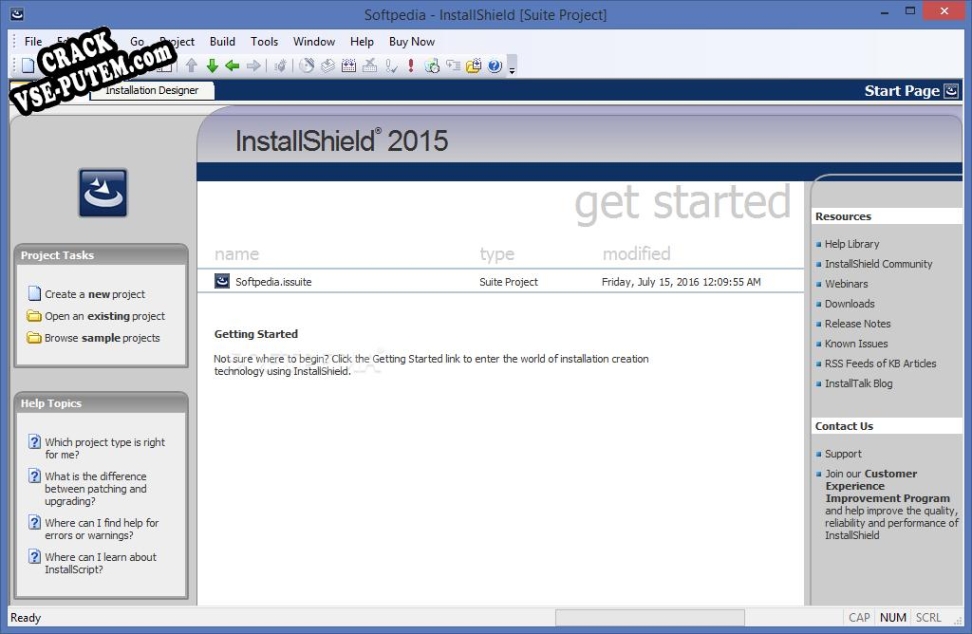Open the Build menu
Viewport: 972px width, 634px height.
[222, 42]
